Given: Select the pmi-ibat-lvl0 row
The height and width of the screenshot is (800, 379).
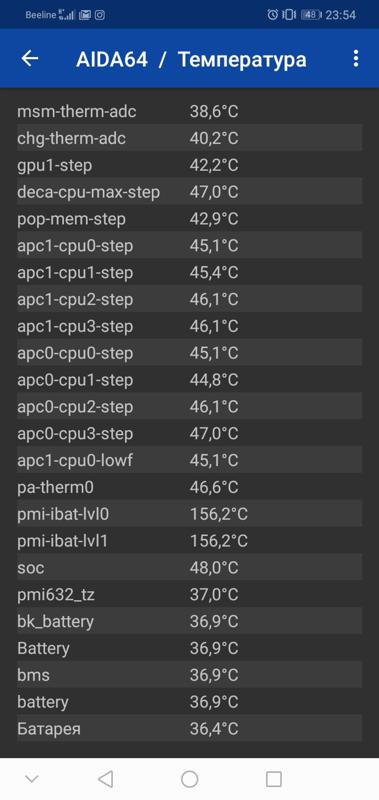Looking at the screenshot, I should click(189, 514).
